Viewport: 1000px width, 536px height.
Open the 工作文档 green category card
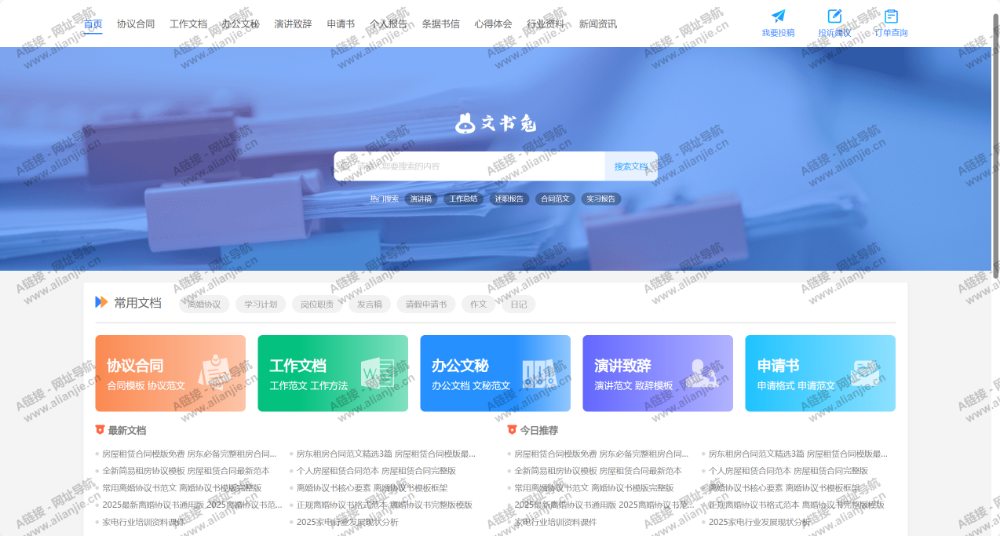click(x=332, y=373)
